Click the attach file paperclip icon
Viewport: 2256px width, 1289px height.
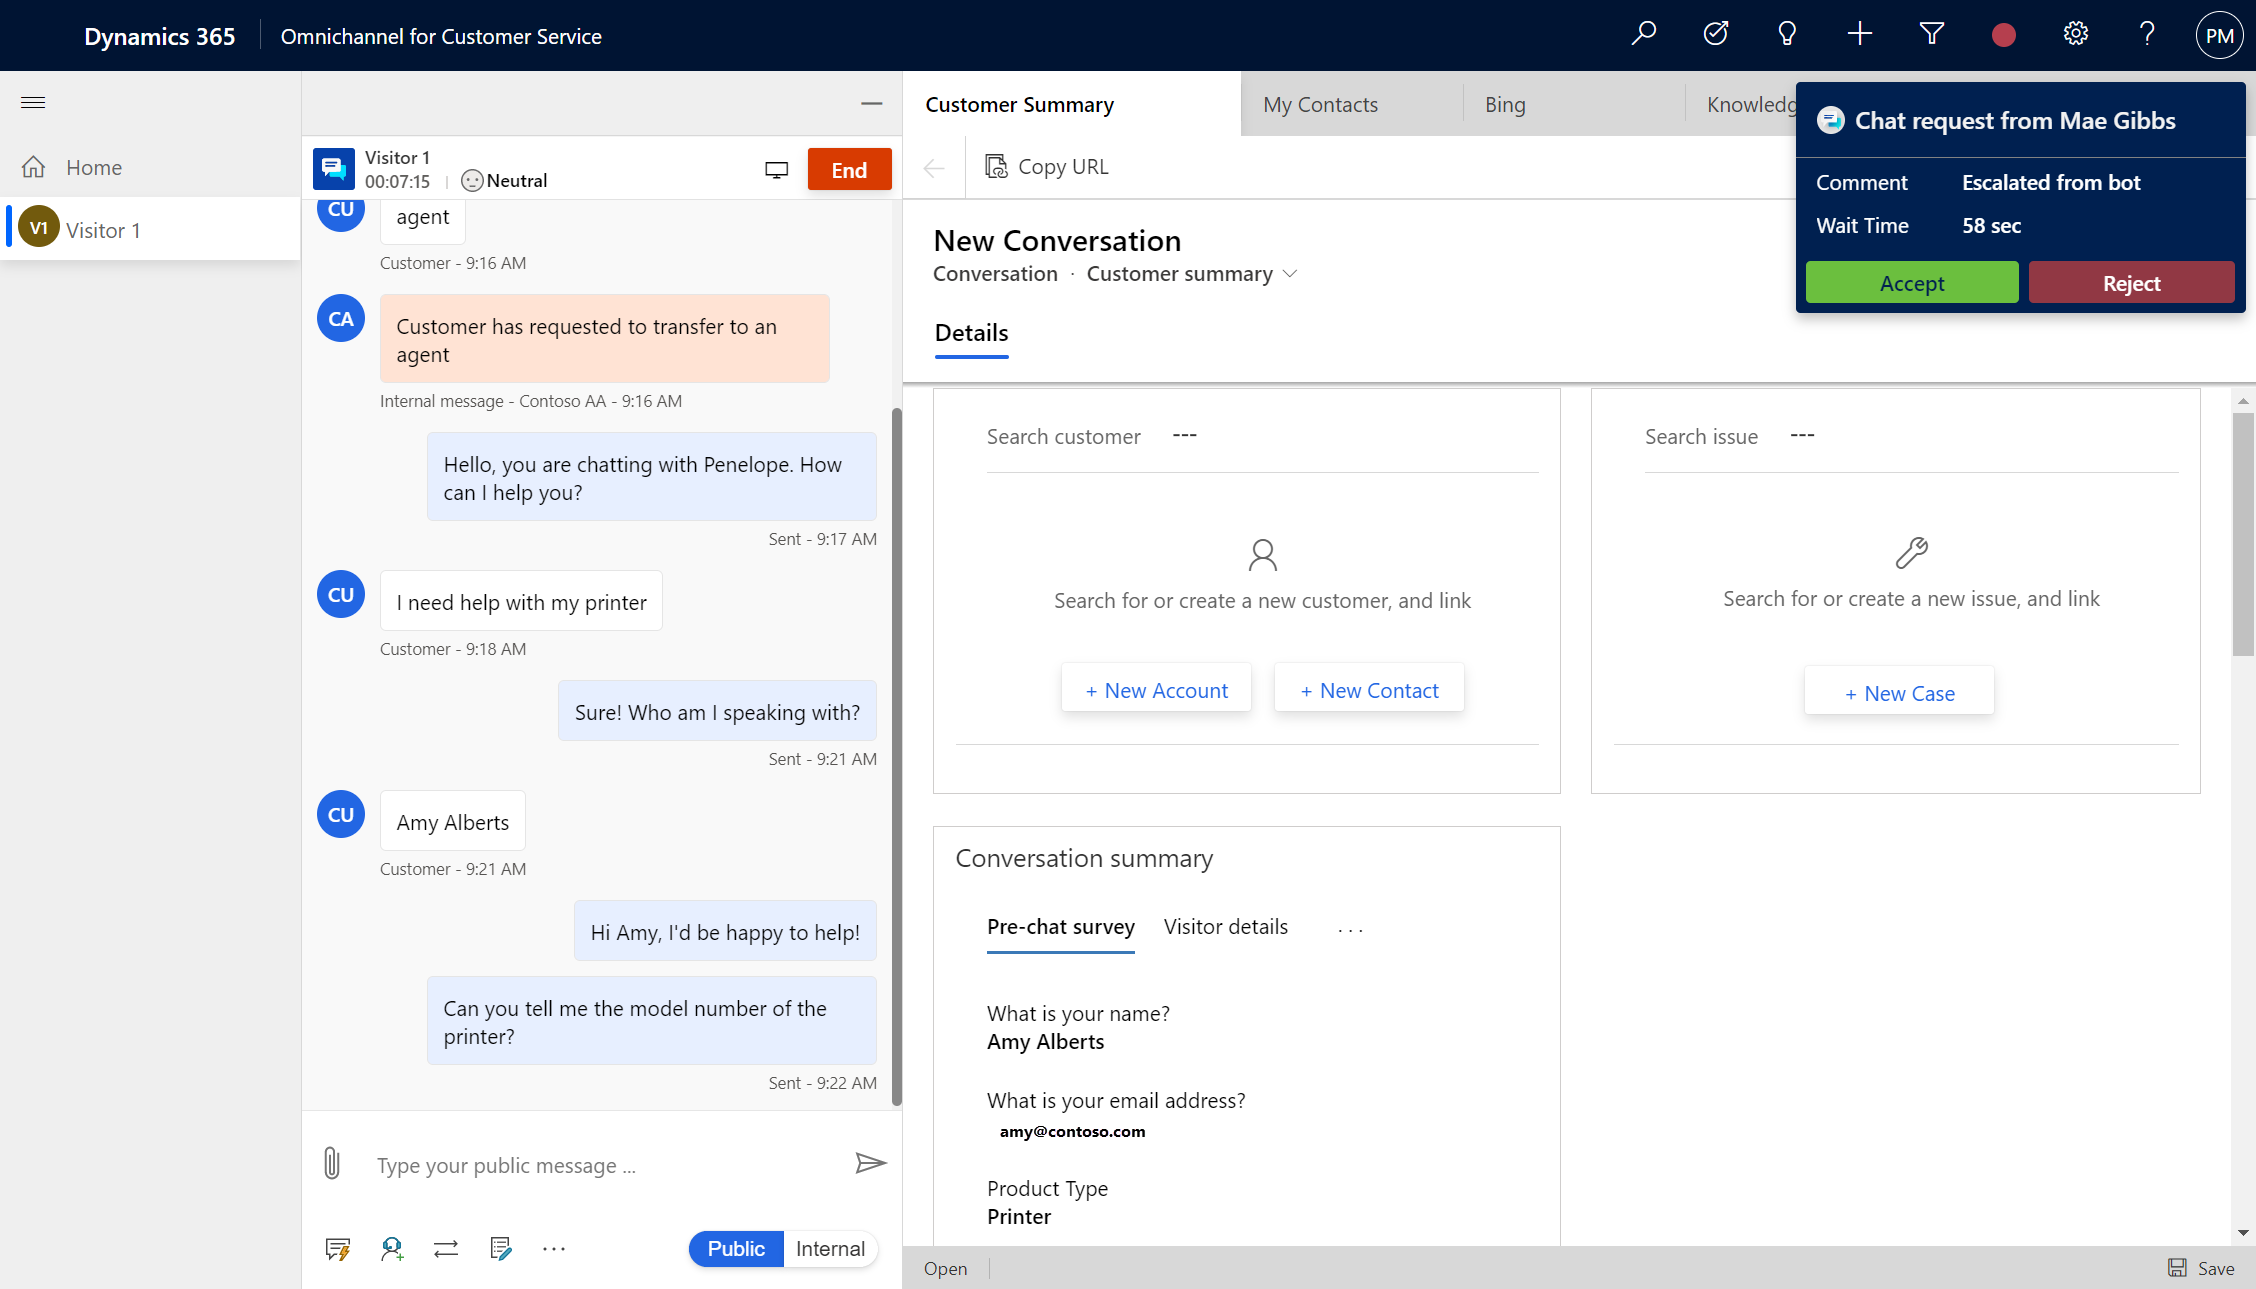pos(332,1164)
